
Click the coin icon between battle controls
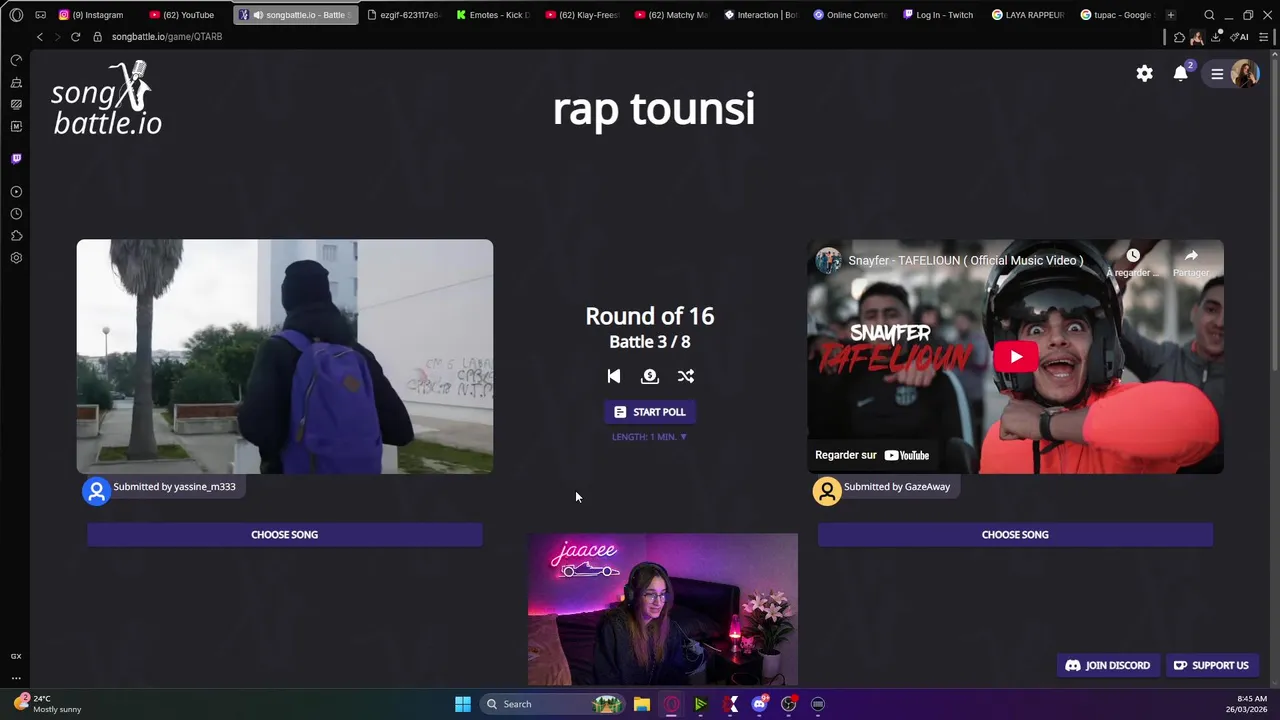650,376
